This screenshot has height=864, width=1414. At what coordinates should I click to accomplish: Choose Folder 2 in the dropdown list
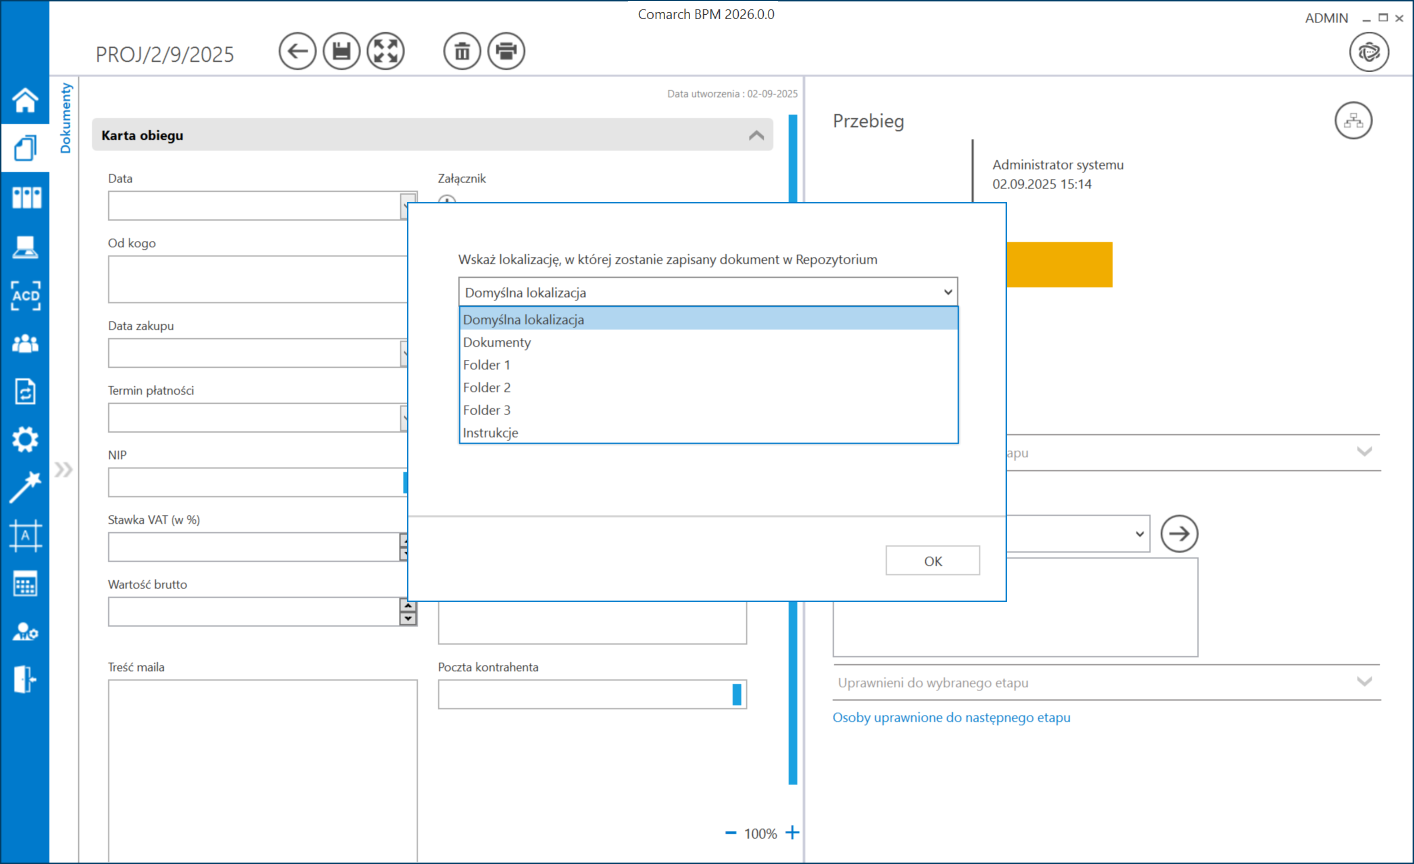(487, 387)
